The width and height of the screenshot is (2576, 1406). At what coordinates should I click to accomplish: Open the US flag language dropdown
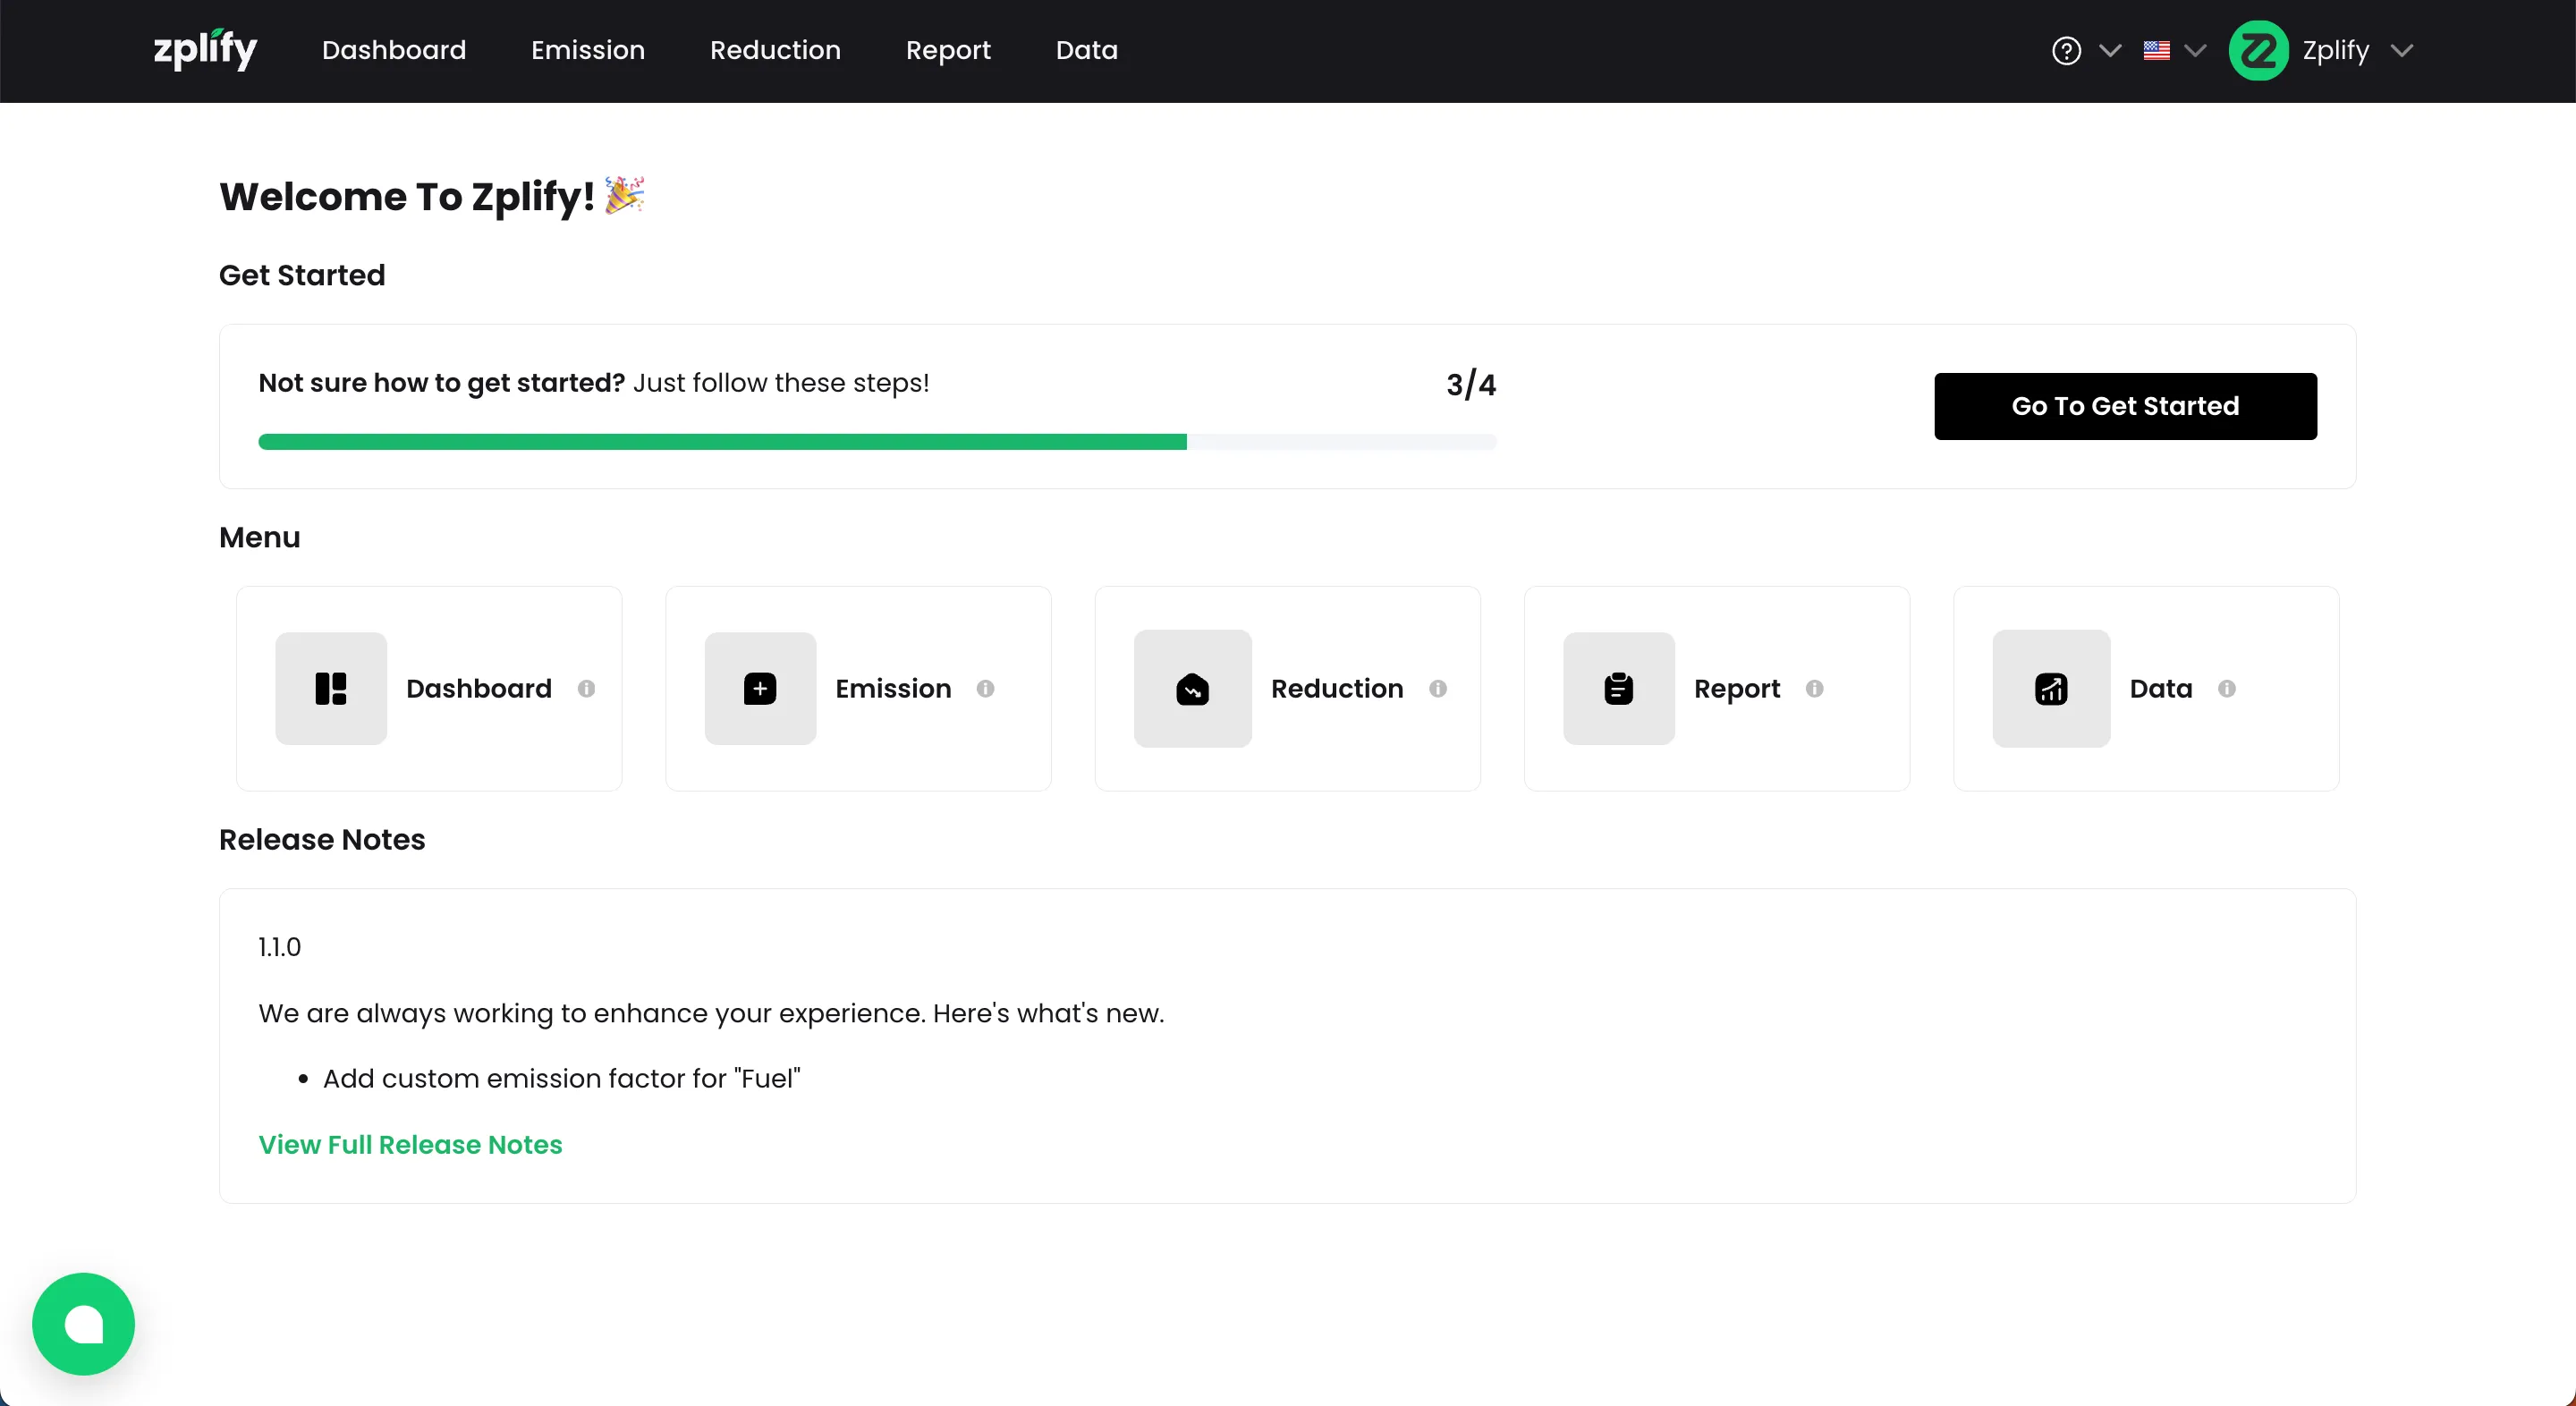2173,50
